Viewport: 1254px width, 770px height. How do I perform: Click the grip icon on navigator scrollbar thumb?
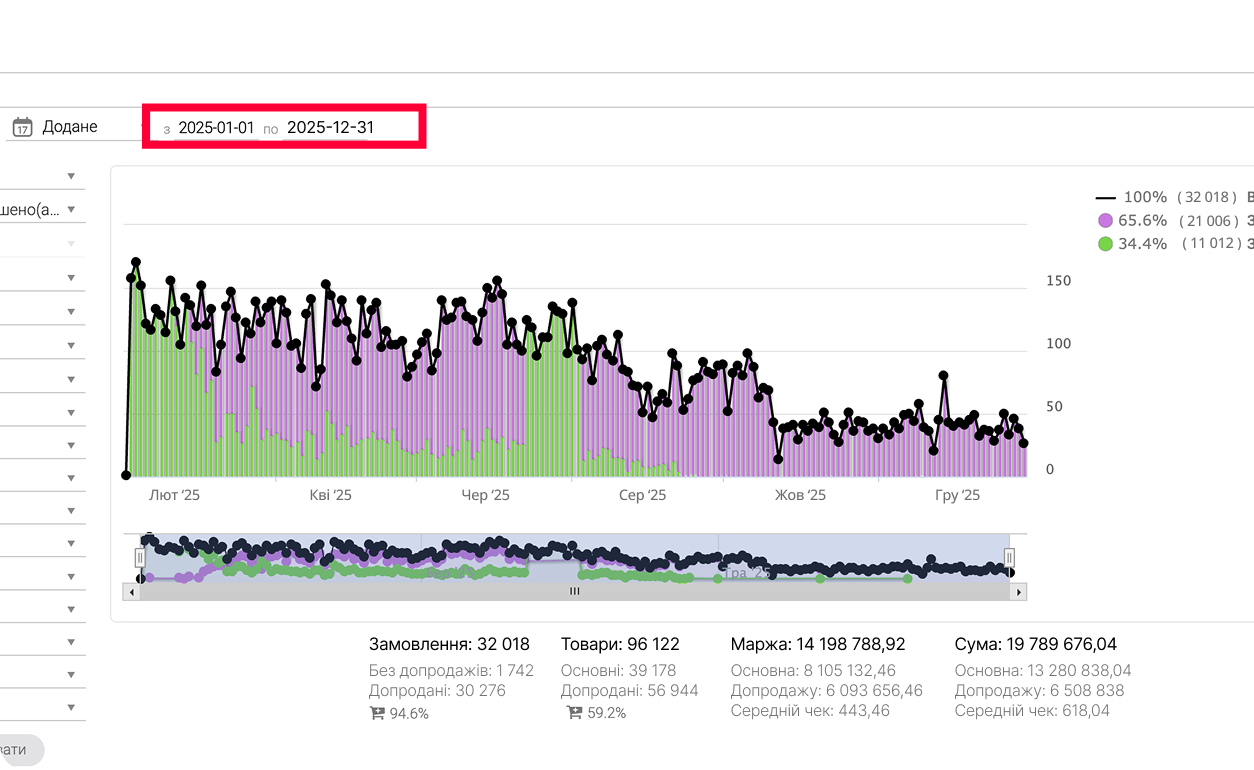coord(575,592)
